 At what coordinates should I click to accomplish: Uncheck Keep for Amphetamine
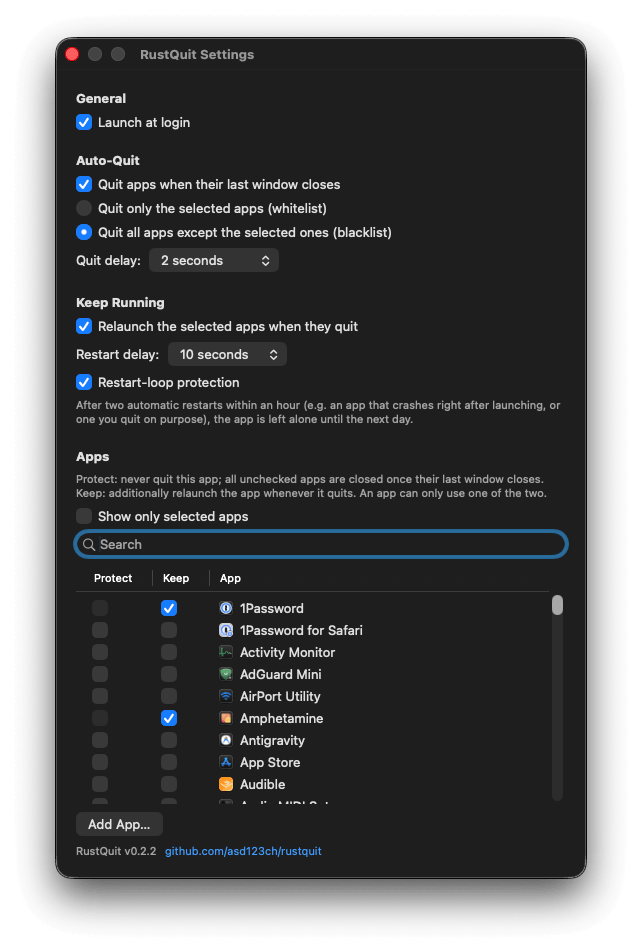pos(169,718)
